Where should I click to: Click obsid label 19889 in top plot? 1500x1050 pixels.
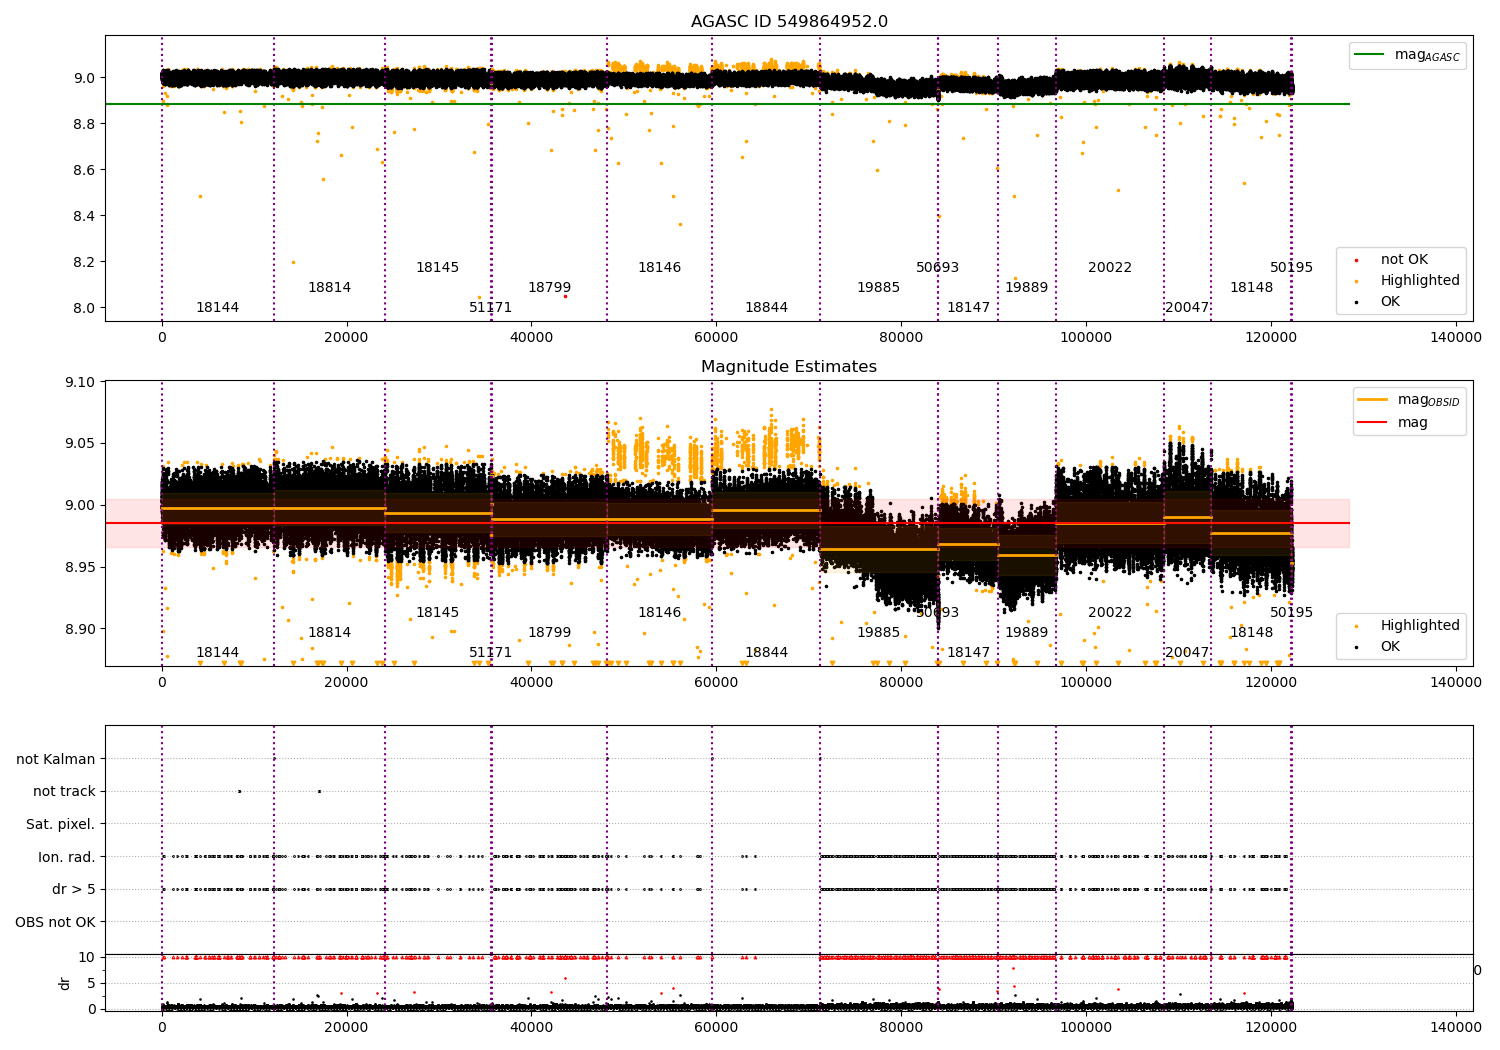[1026, 288]
